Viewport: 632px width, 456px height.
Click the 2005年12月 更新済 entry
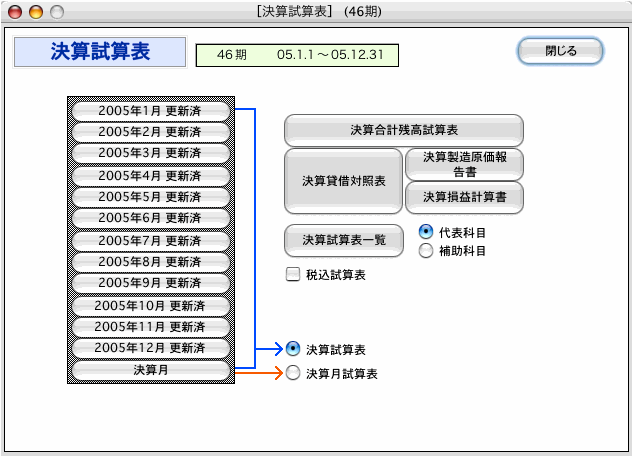point(150,348)
